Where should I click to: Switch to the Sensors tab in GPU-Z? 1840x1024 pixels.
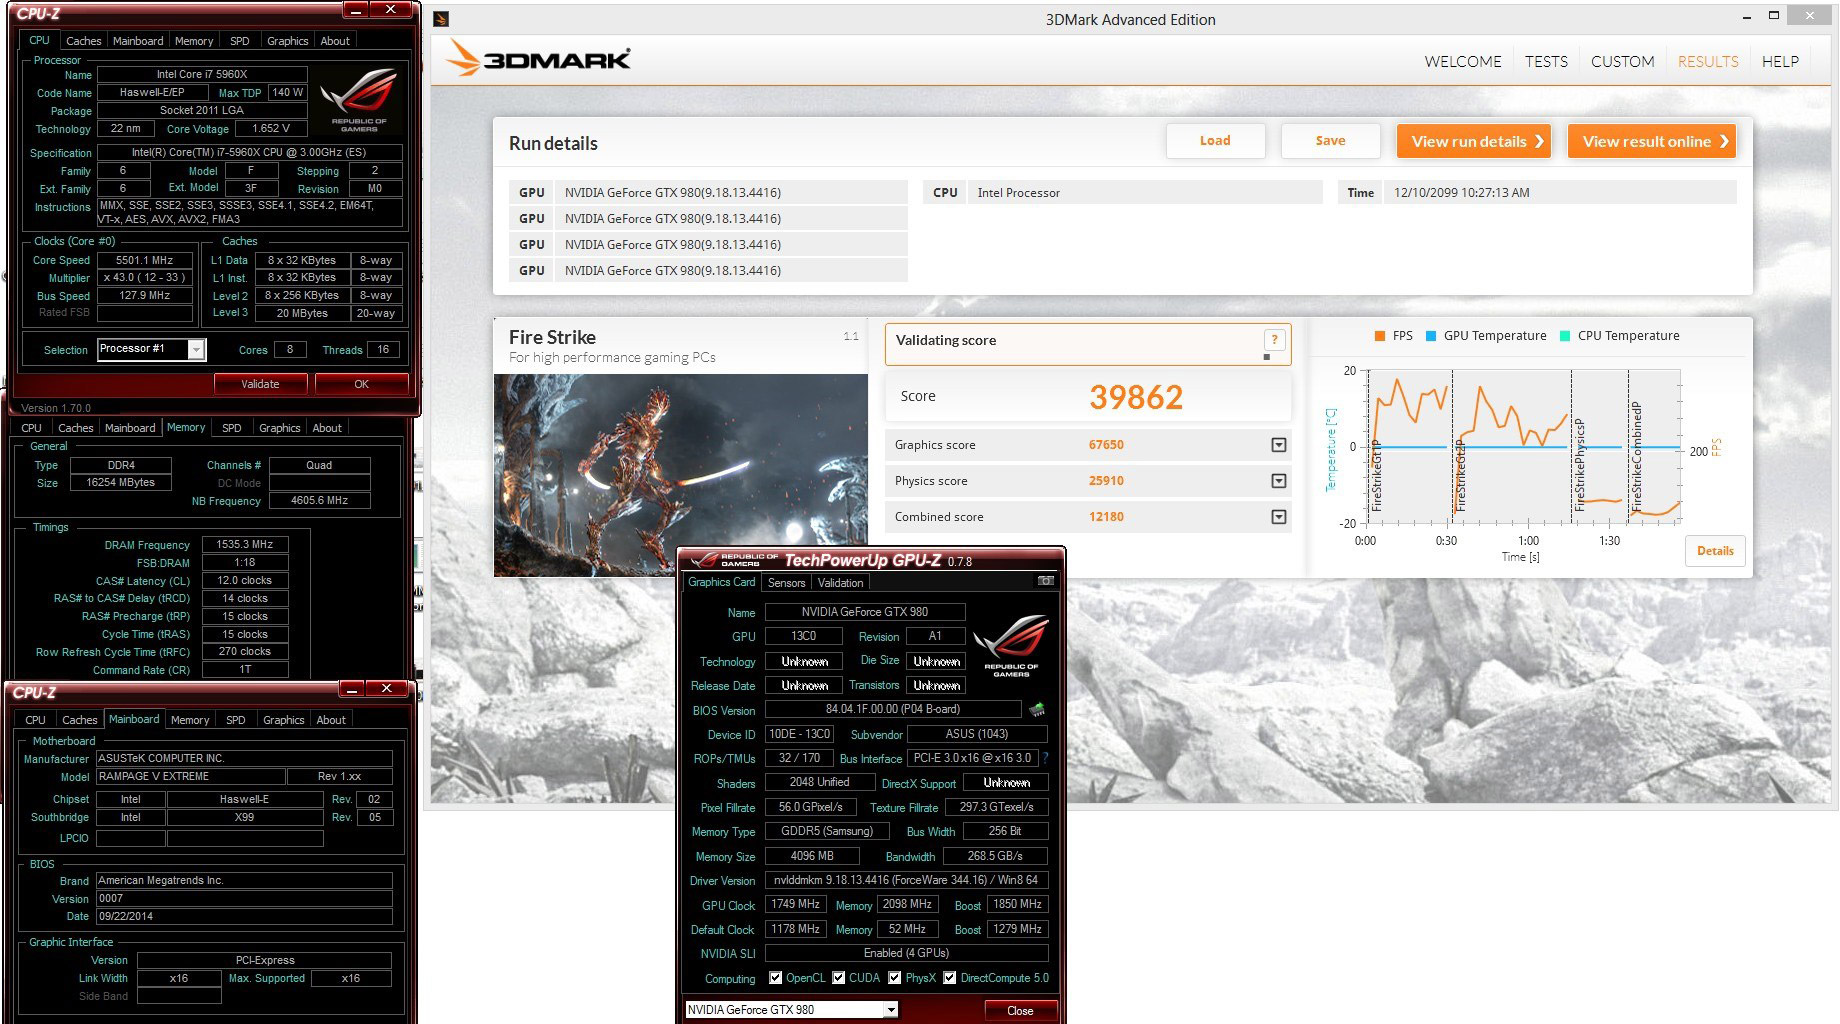[x=786, y=583]
